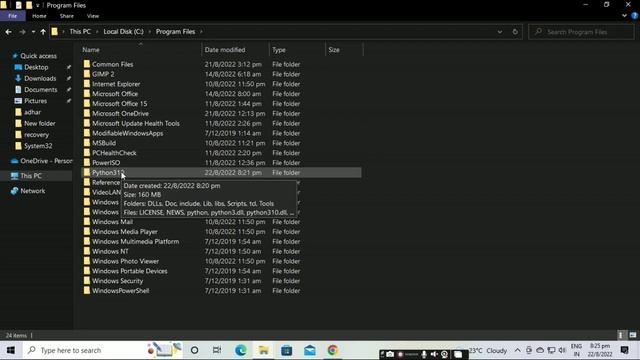Select the Microsoft Office 15 folder icon

pyautogui.click(x=87, y=103)
